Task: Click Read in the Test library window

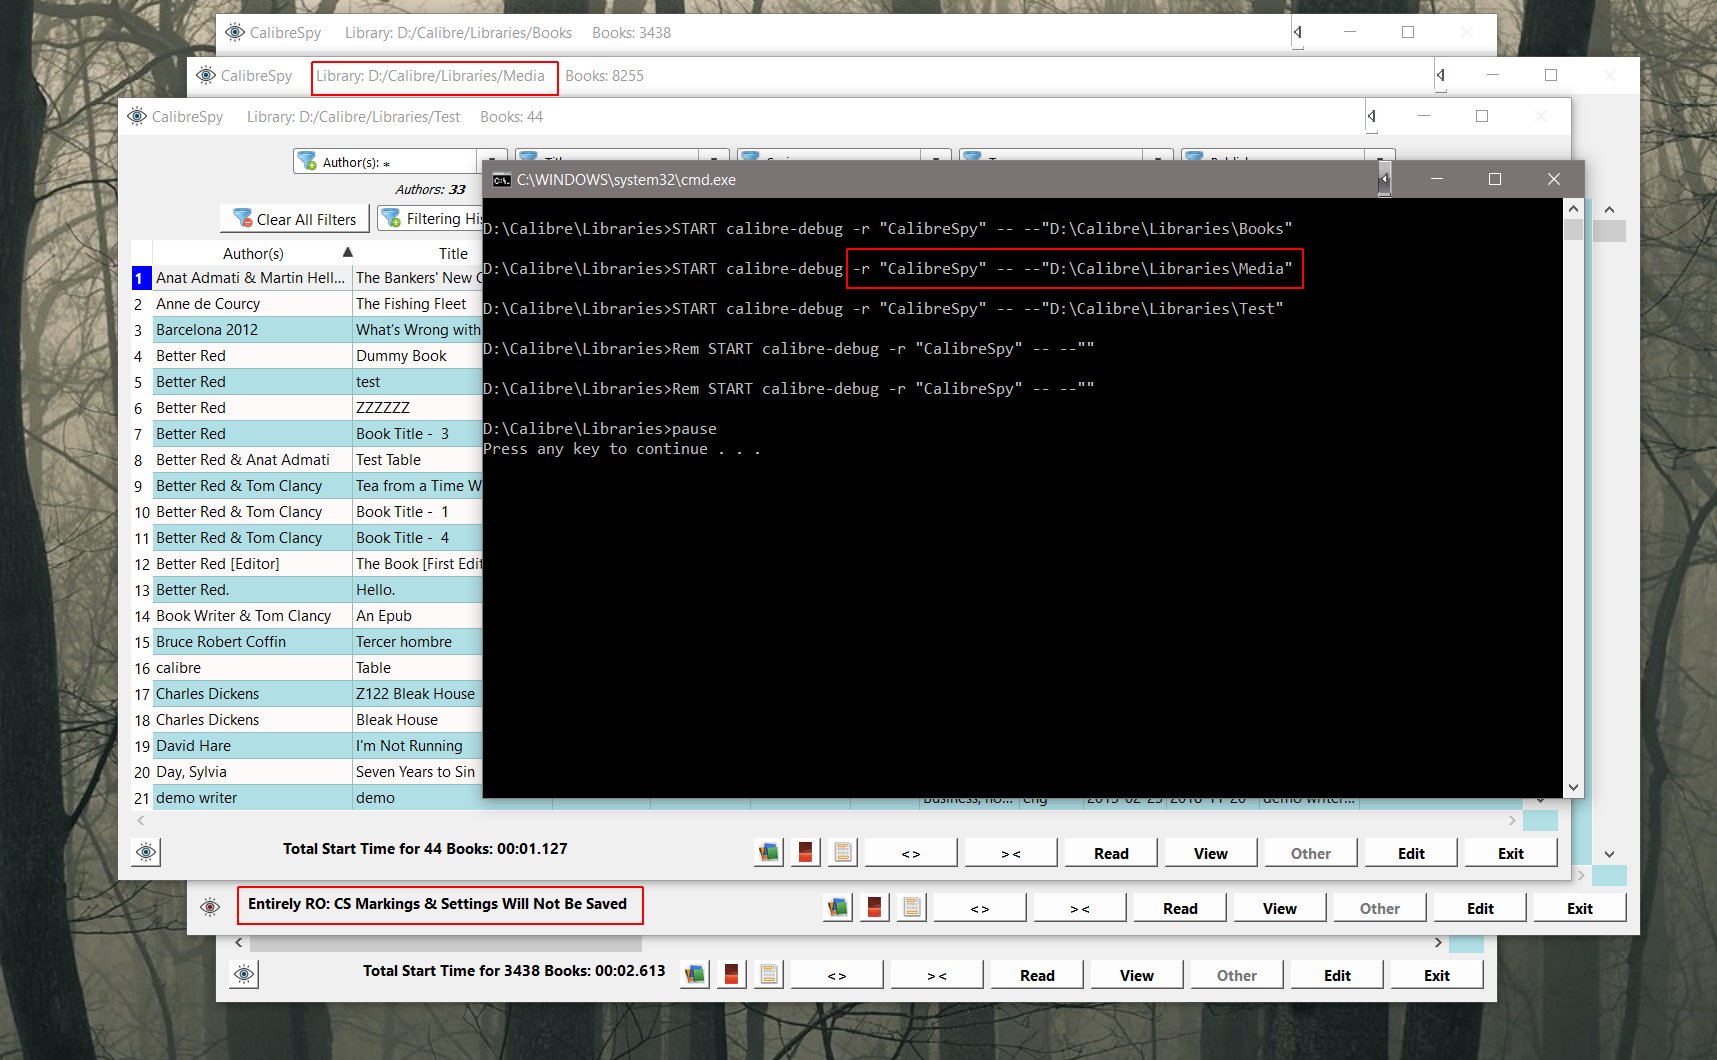Action: tap(1111, 853)
